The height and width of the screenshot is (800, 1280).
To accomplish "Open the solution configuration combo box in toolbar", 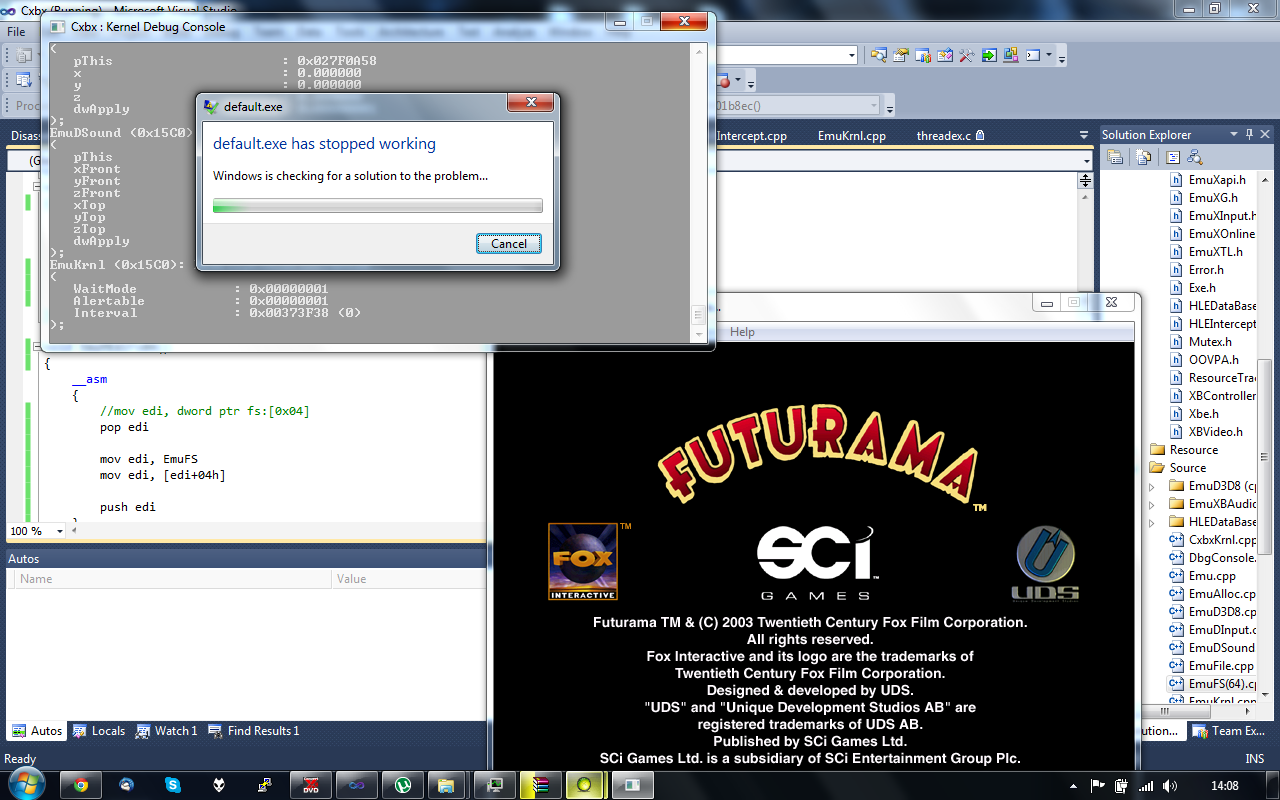I will (787, 55).
